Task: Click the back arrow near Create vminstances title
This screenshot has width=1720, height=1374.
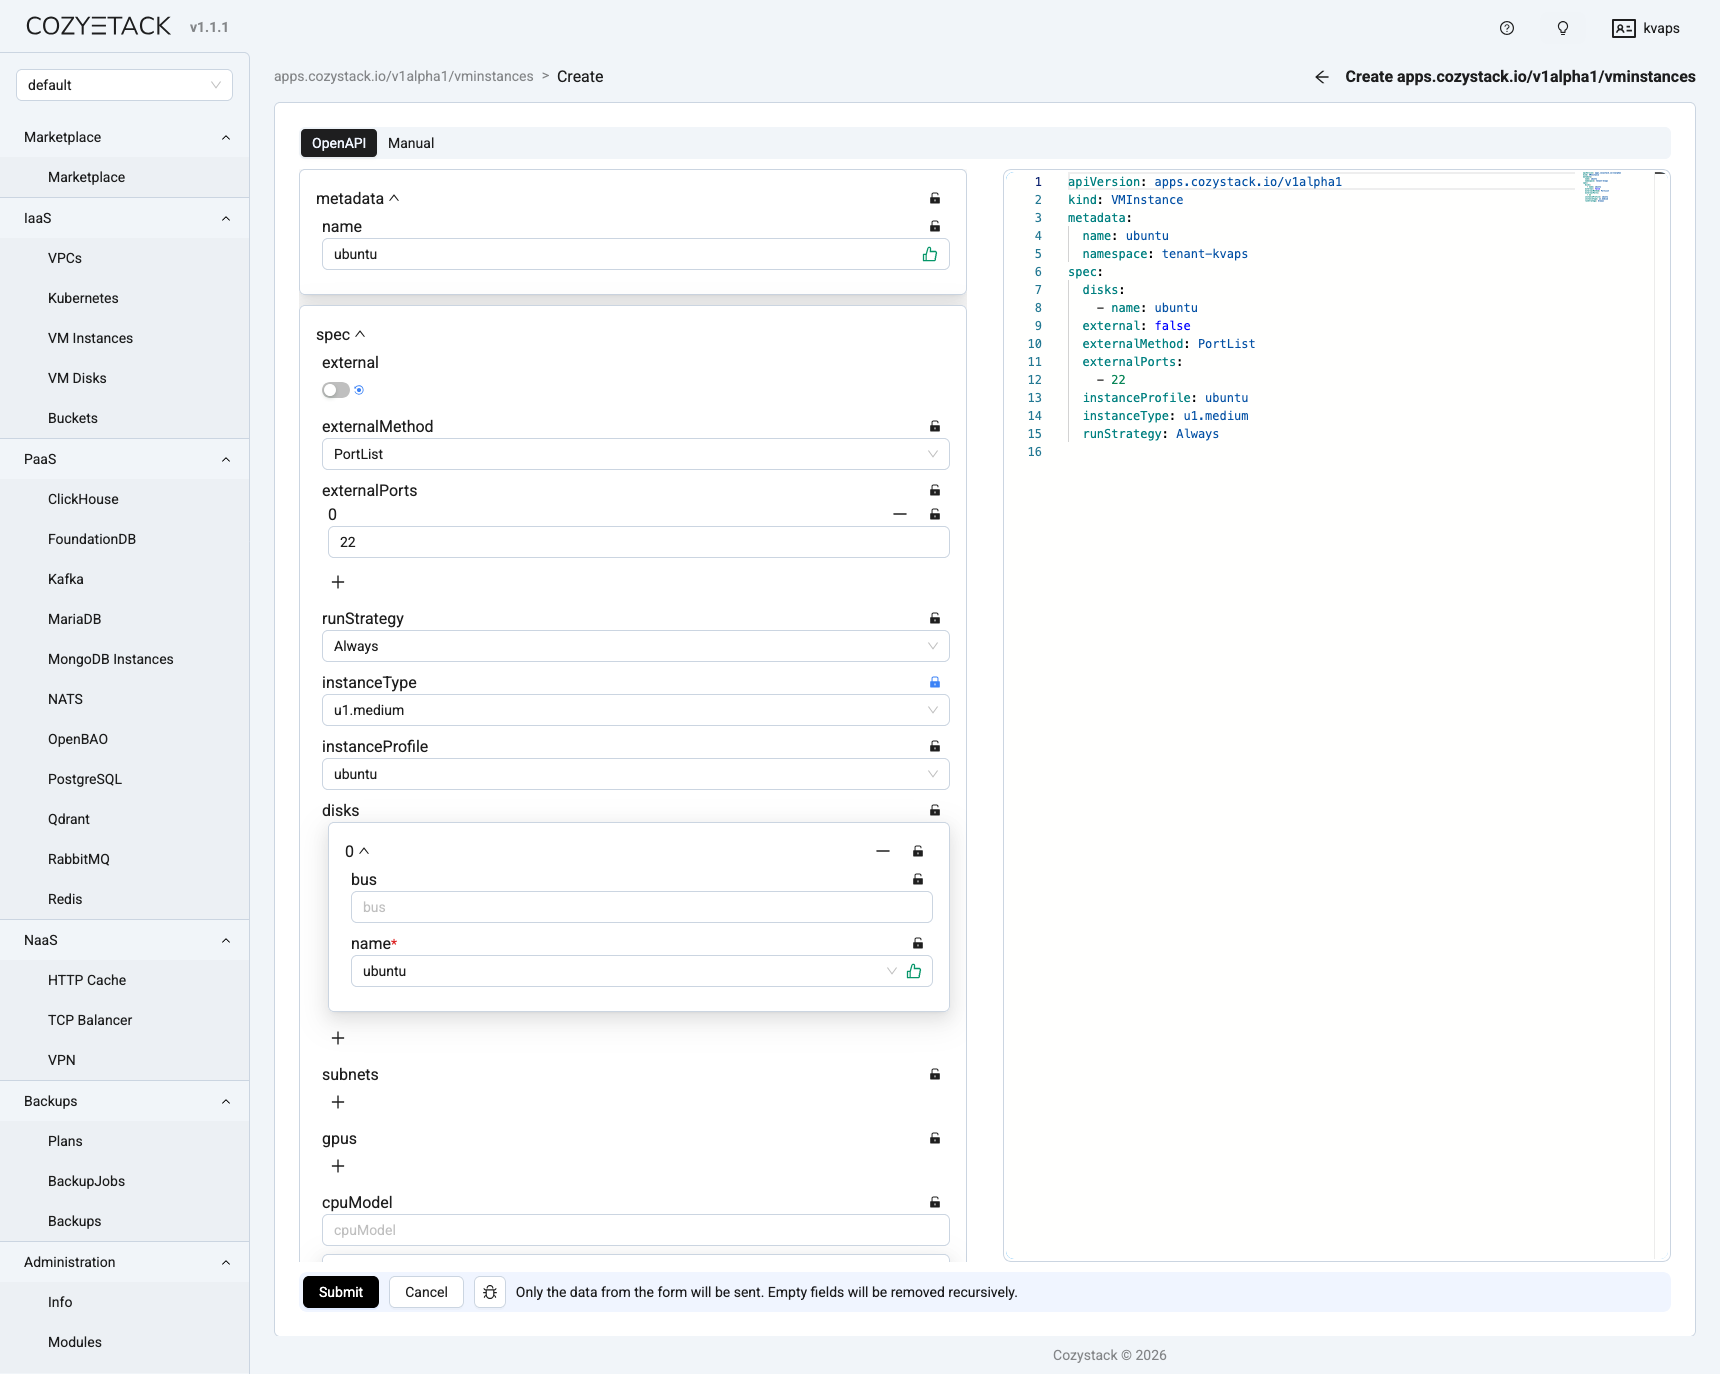Action: [1321, 76]
